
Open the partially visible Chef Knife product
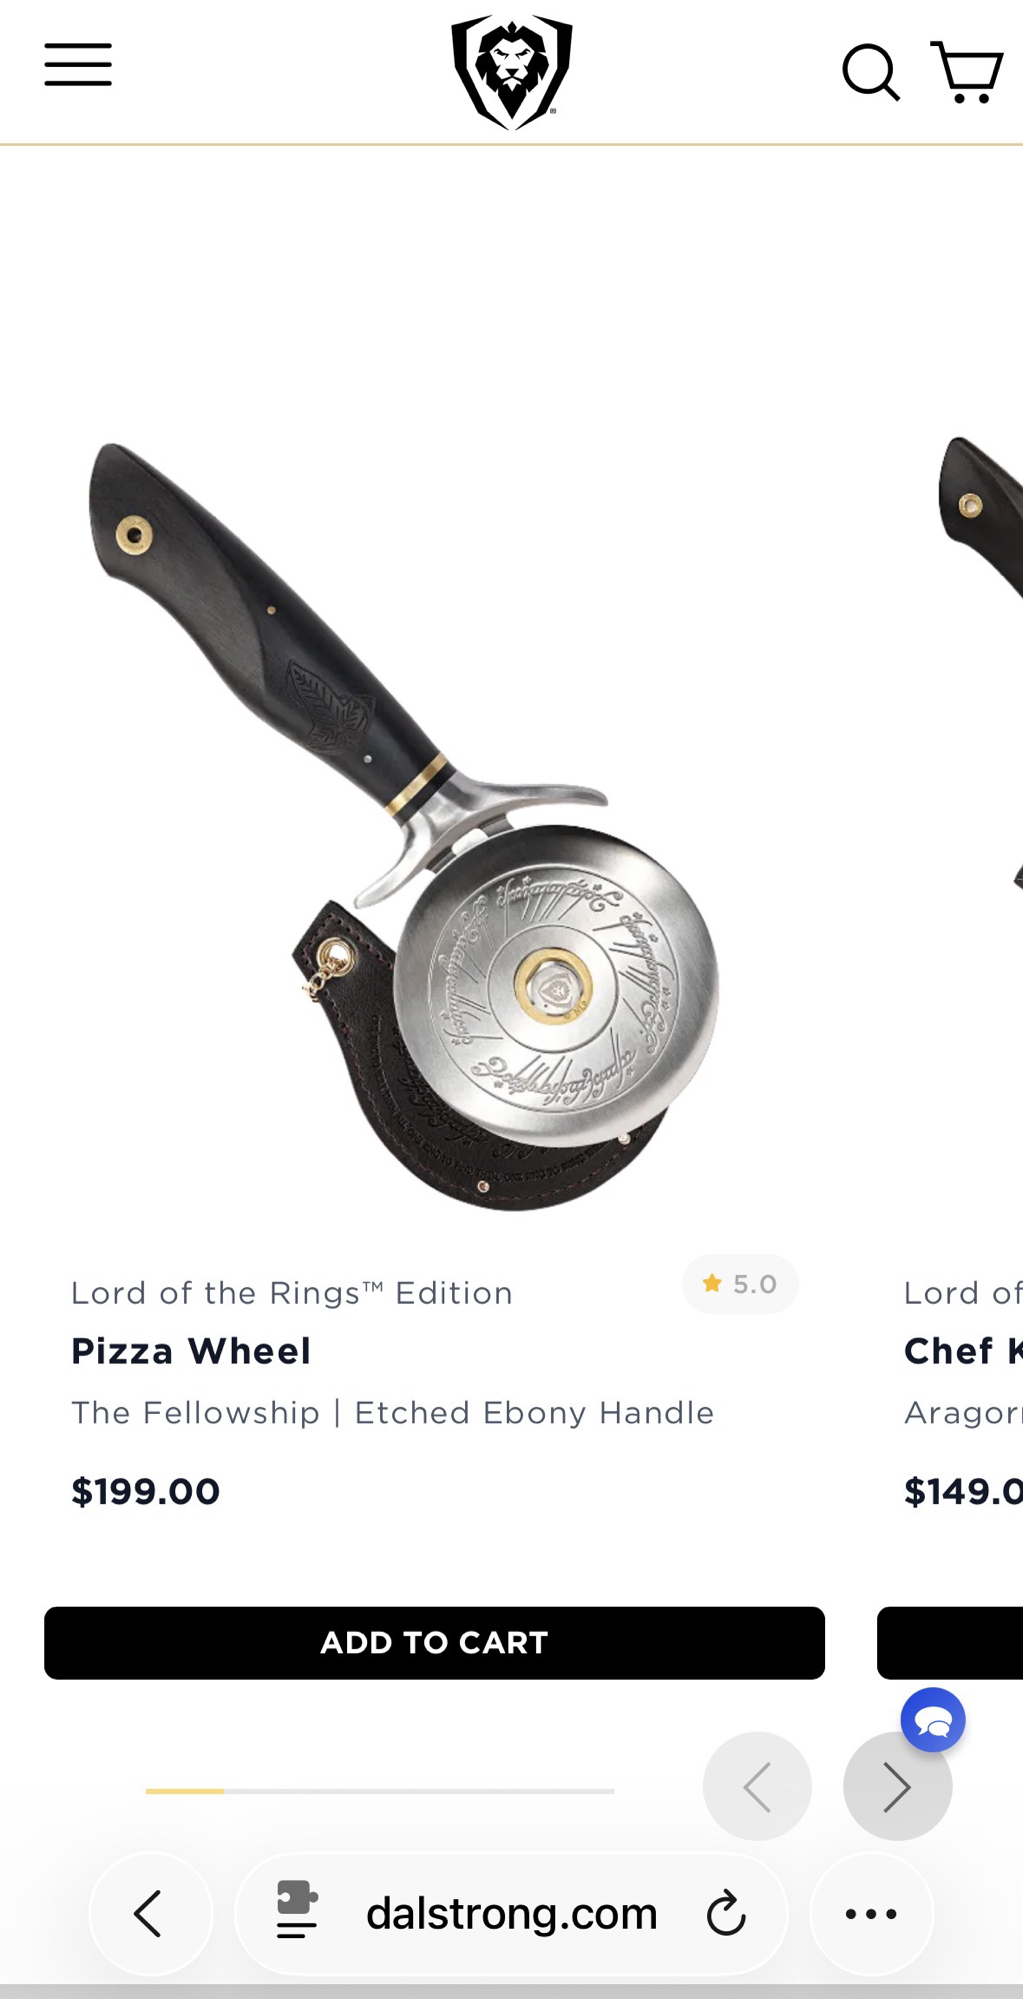click(x=963, y=1351)
